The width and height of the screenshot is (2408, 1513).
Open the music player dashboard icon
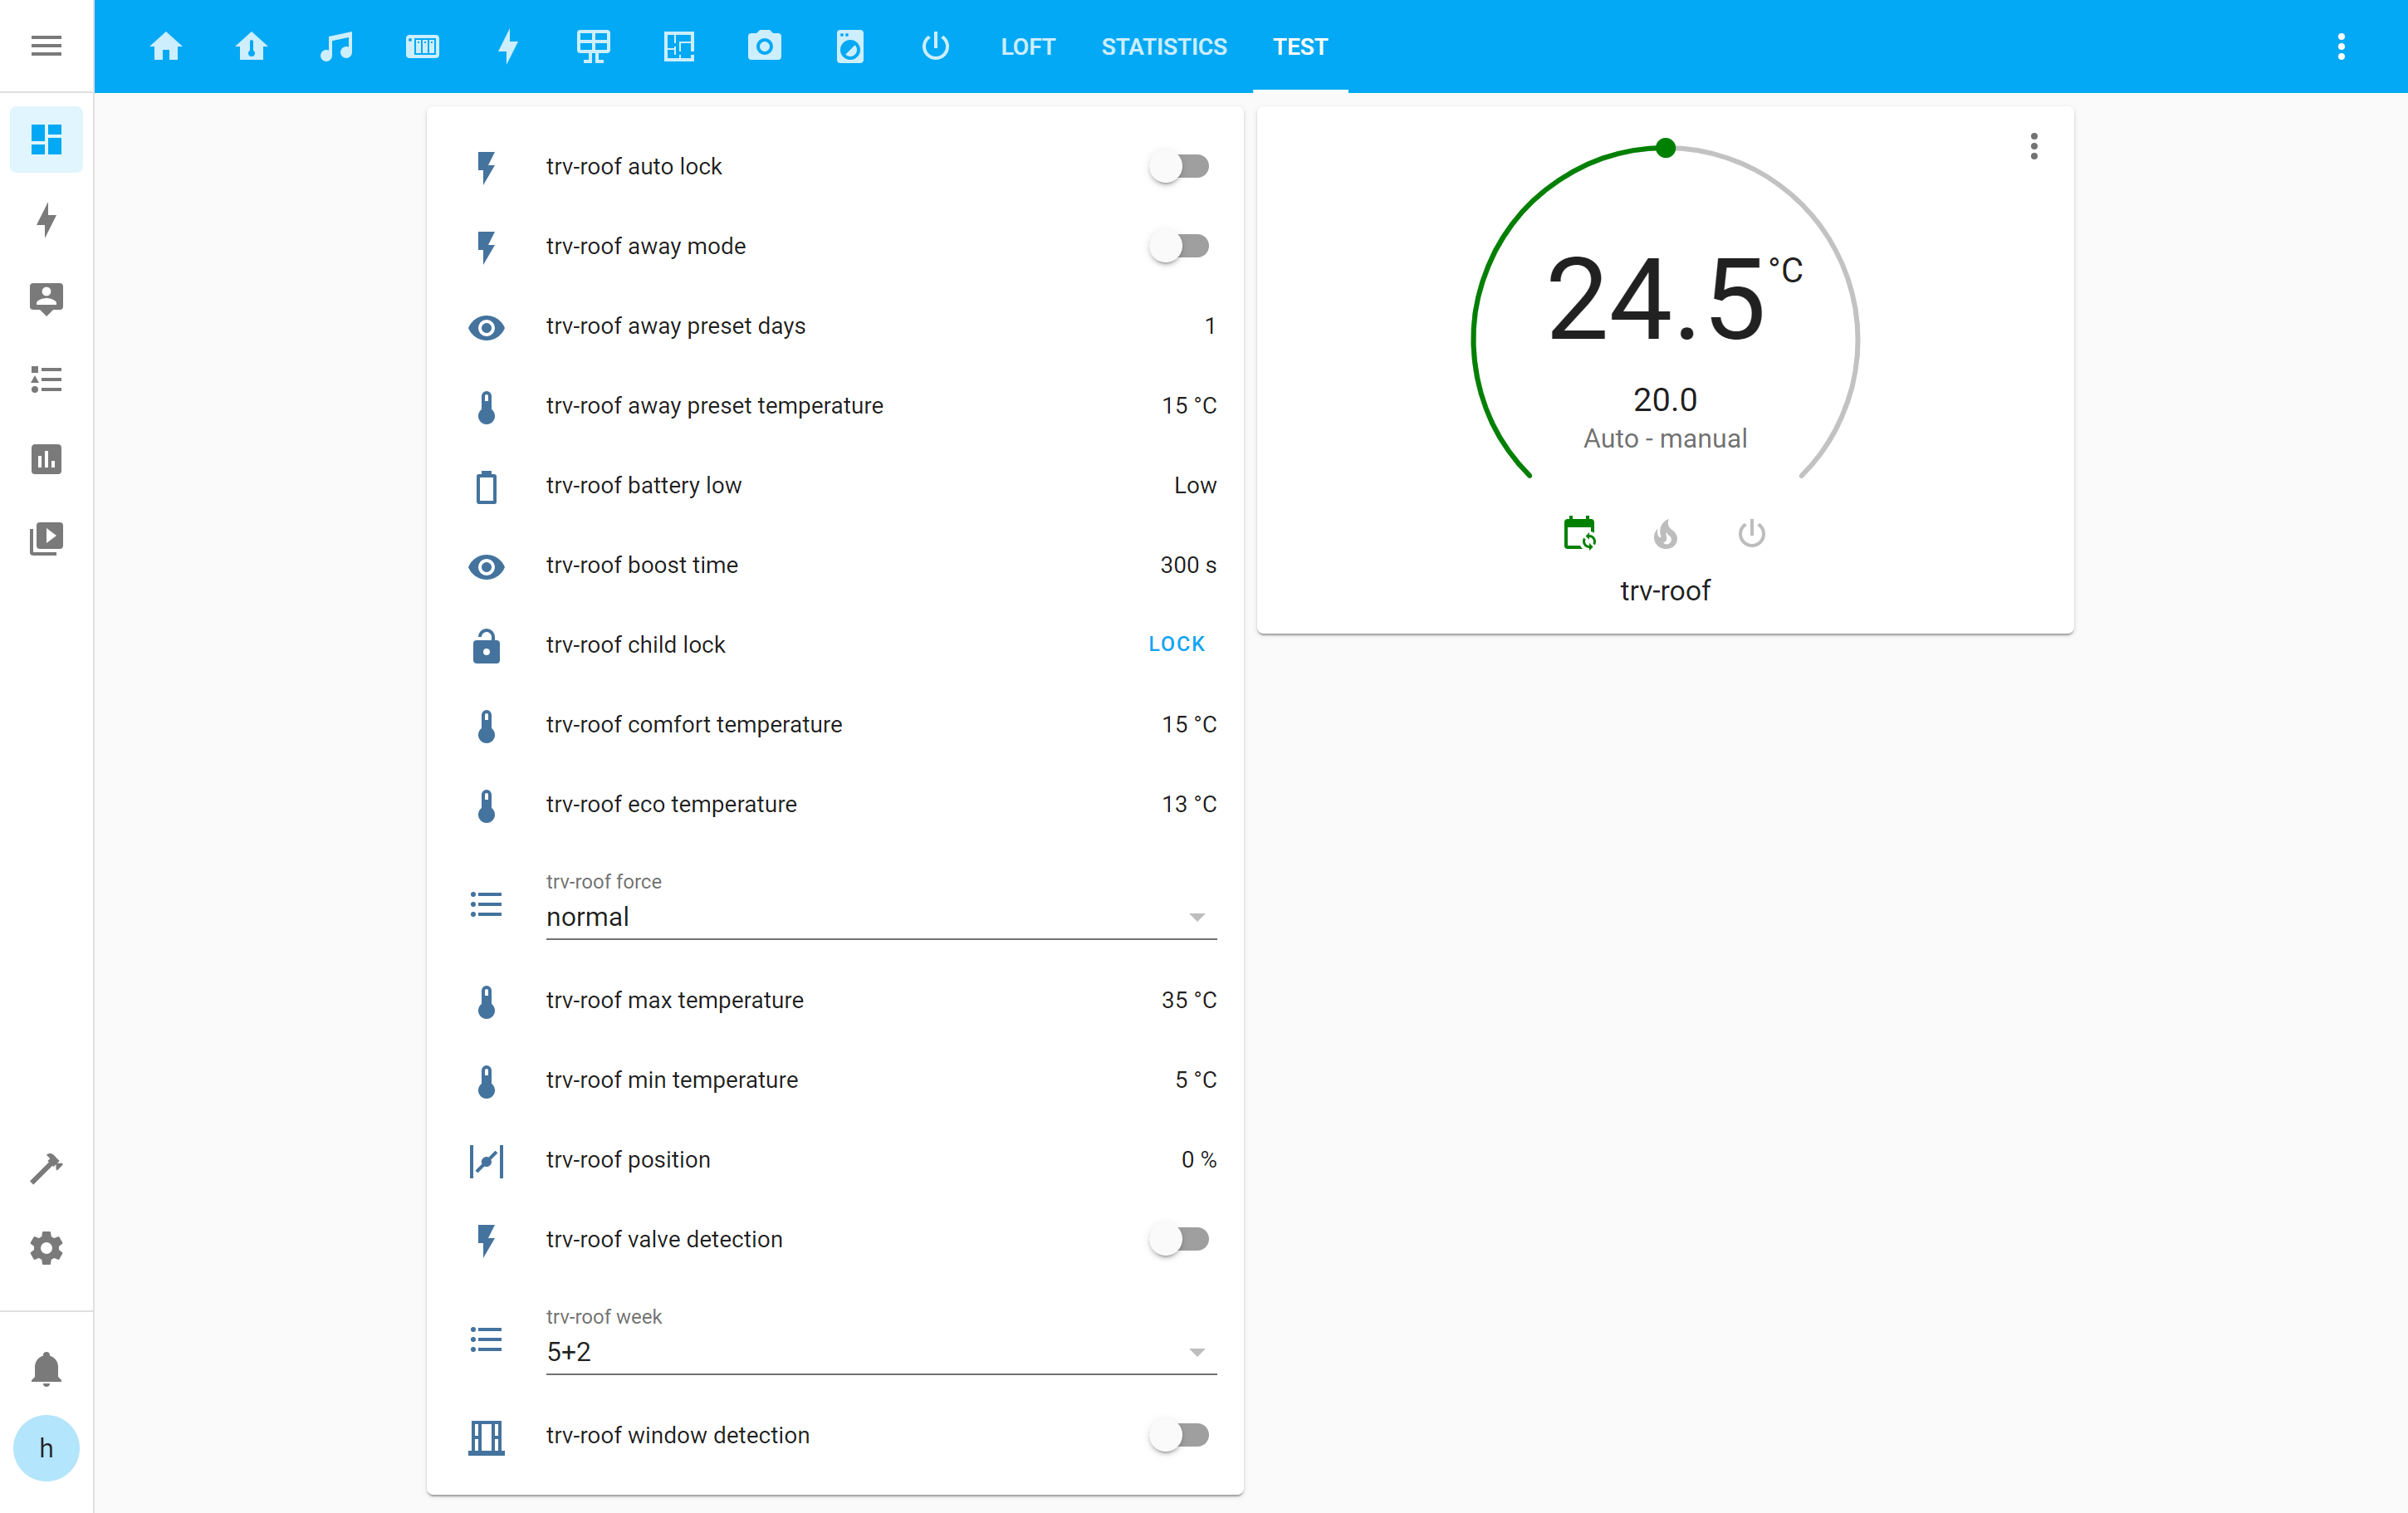[337, 46]
